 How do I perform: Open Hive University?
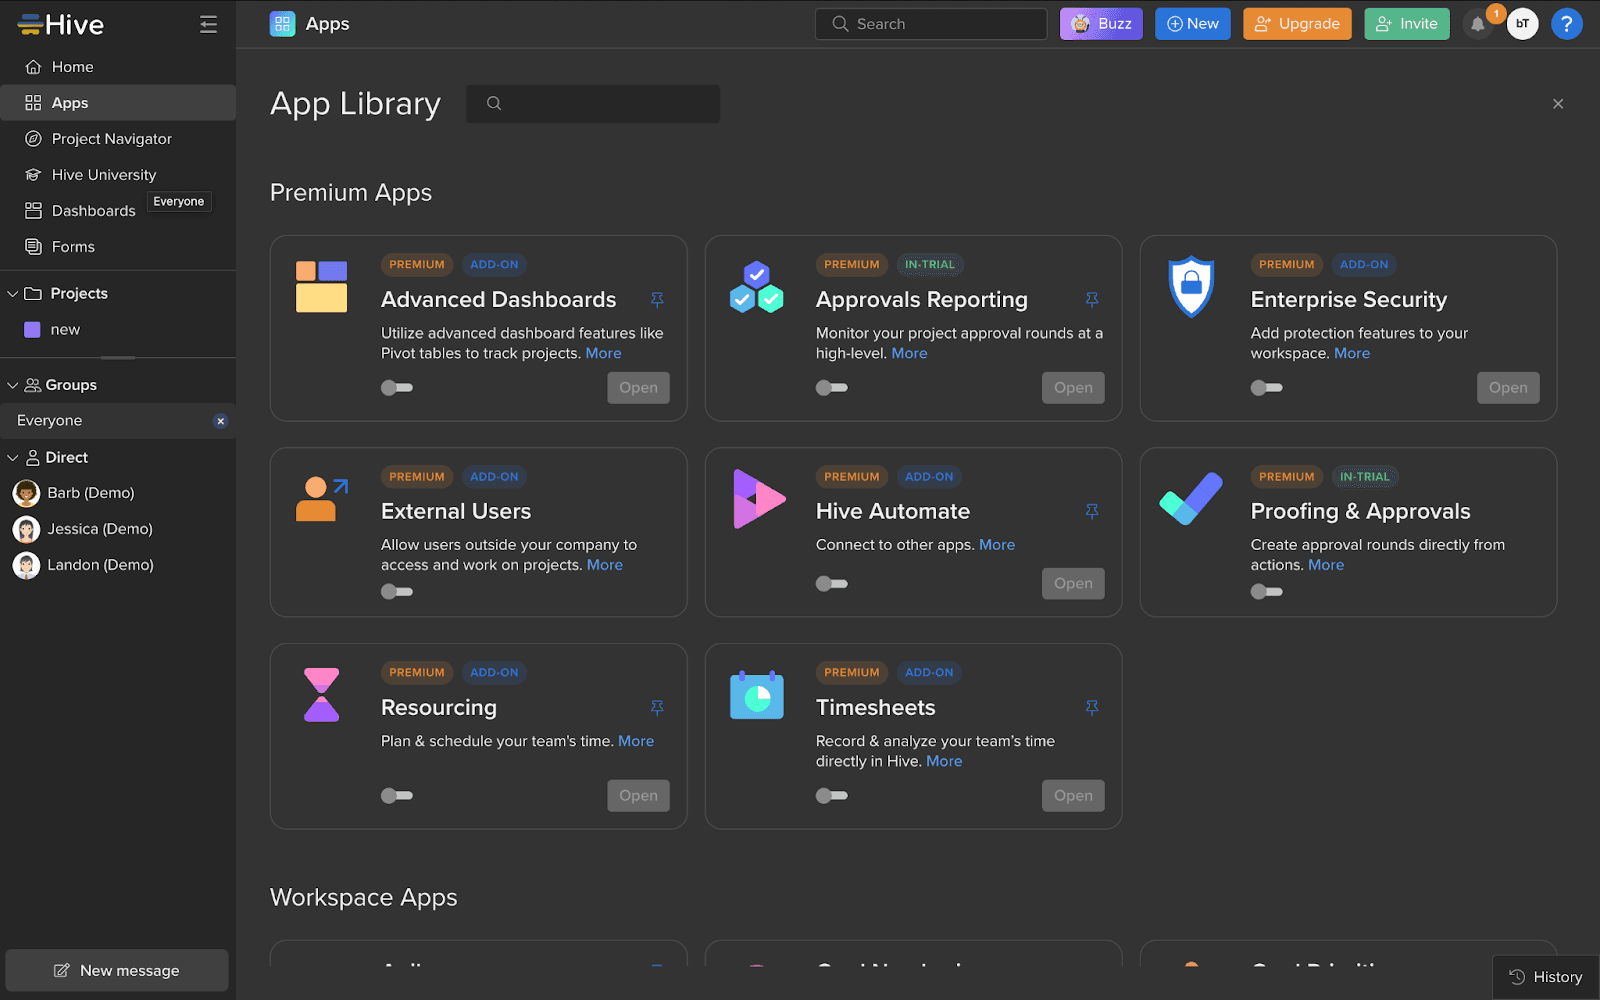(x=118, y=175)
